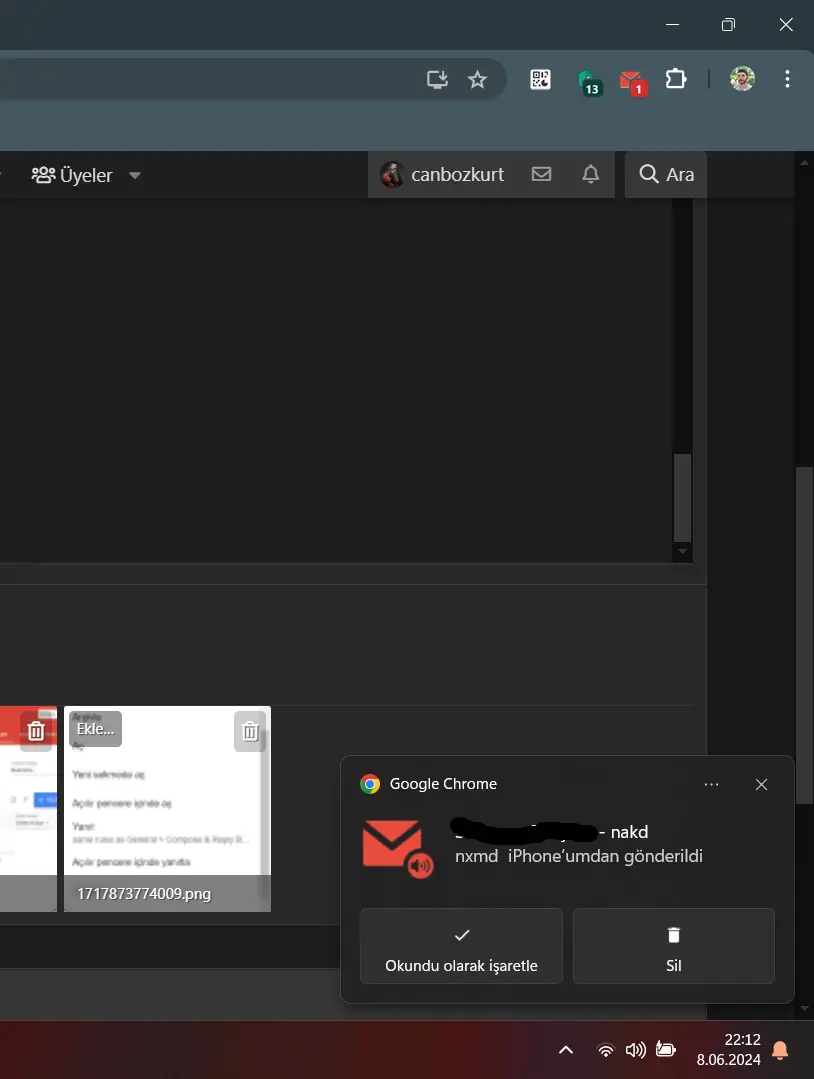Click the page scrollbar up arrow

[x=804, y=162]
